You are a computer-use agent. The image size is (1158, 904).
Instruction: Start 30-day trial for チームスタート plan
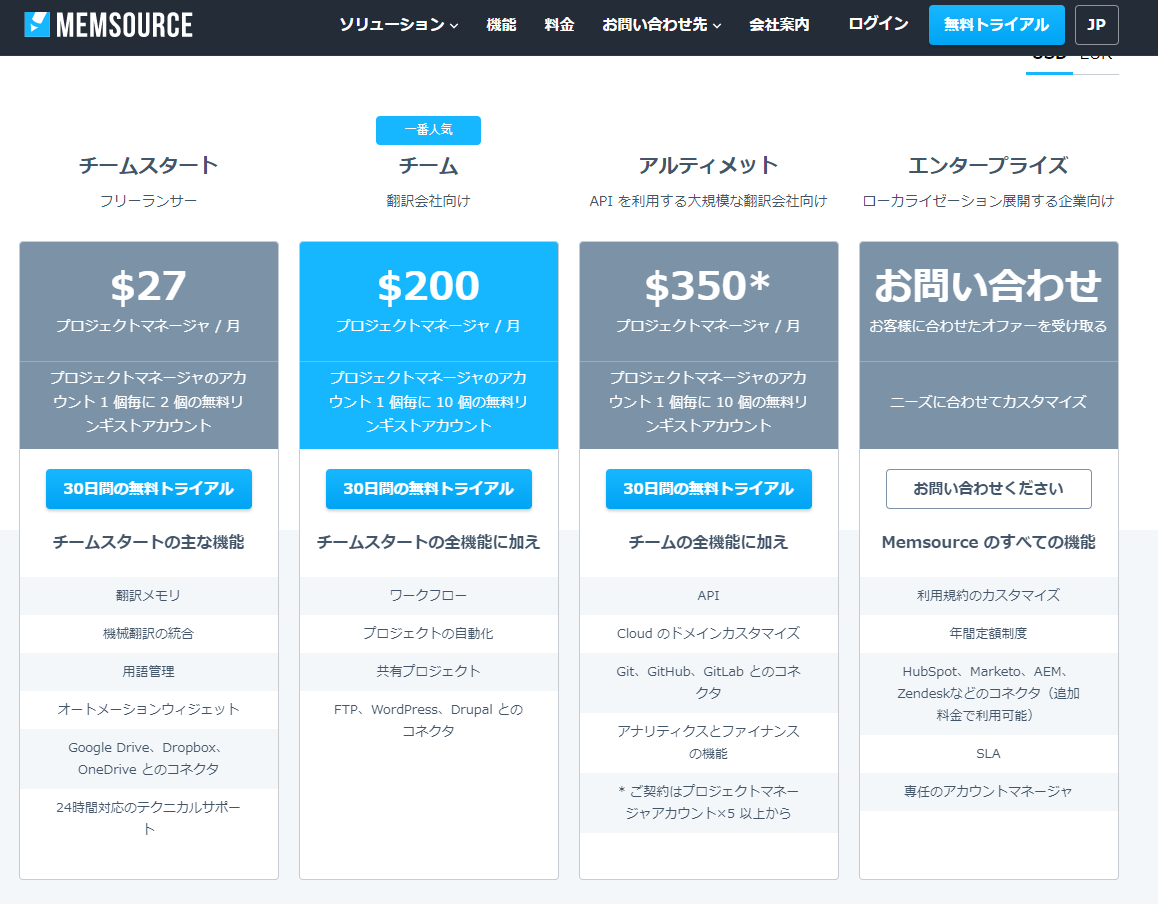click(148, 489)
